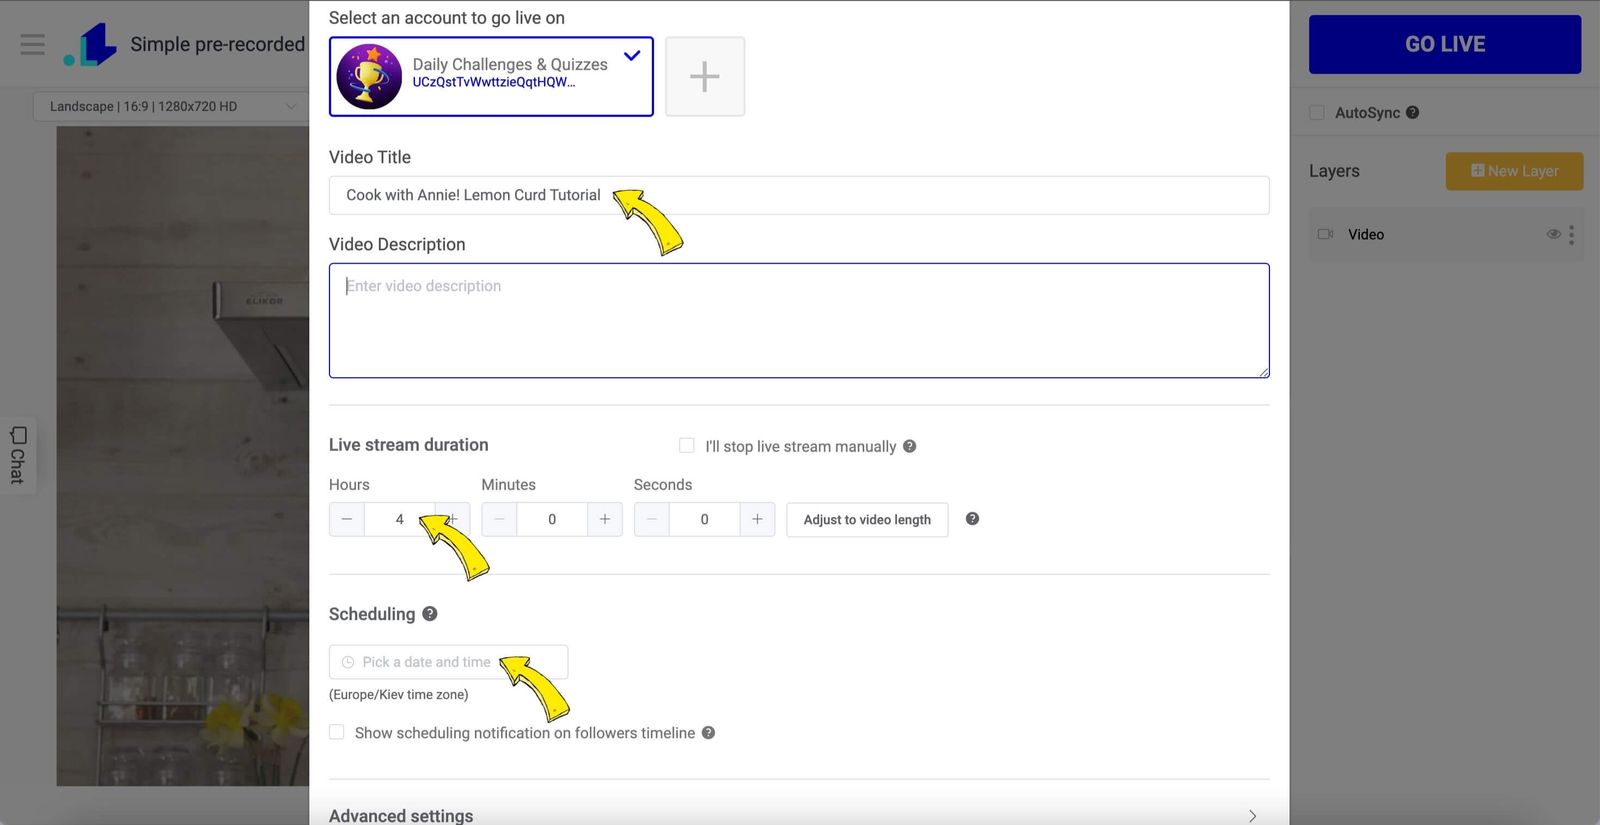Click the plus tile to add account
The image size is (1600, 825).
tap(704, 77)
